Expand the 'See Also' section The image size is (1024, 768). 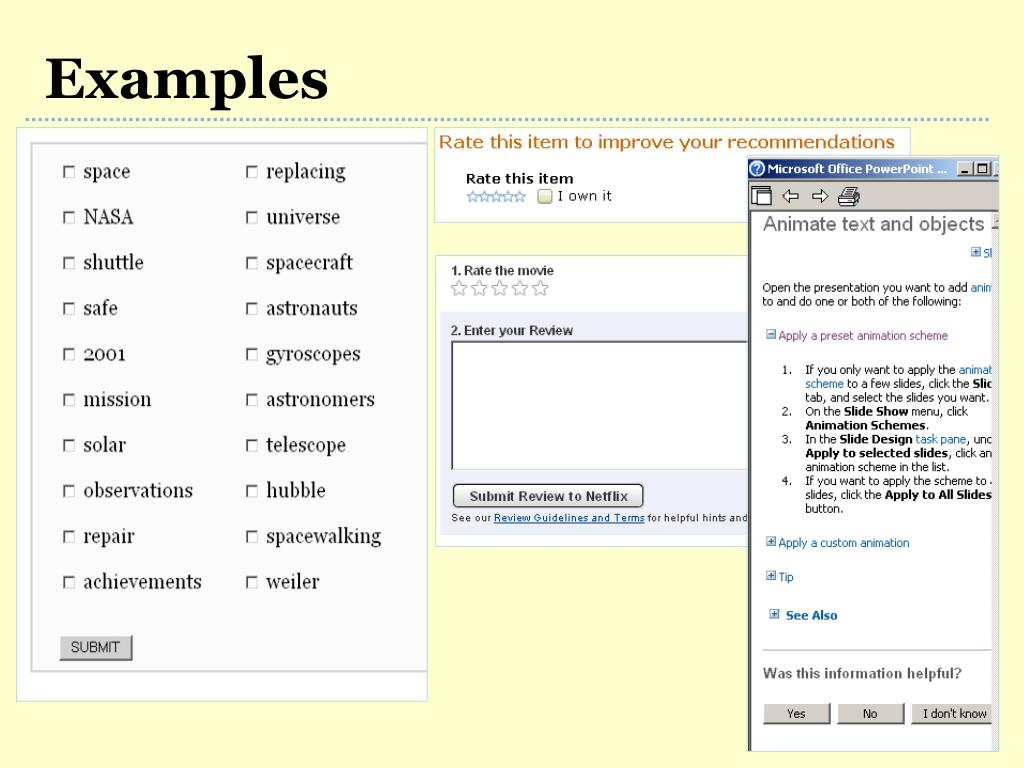coord(774,614)
